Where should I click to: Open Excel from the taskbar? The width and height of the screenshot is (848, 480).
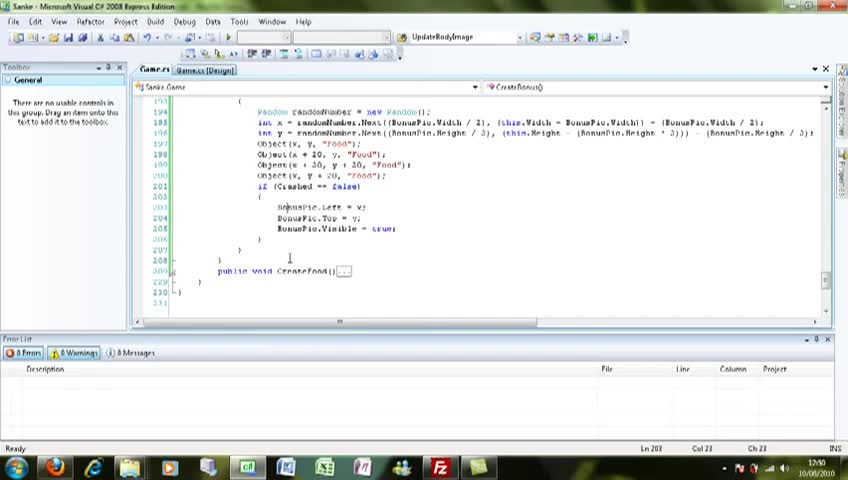tap(324, 467)
